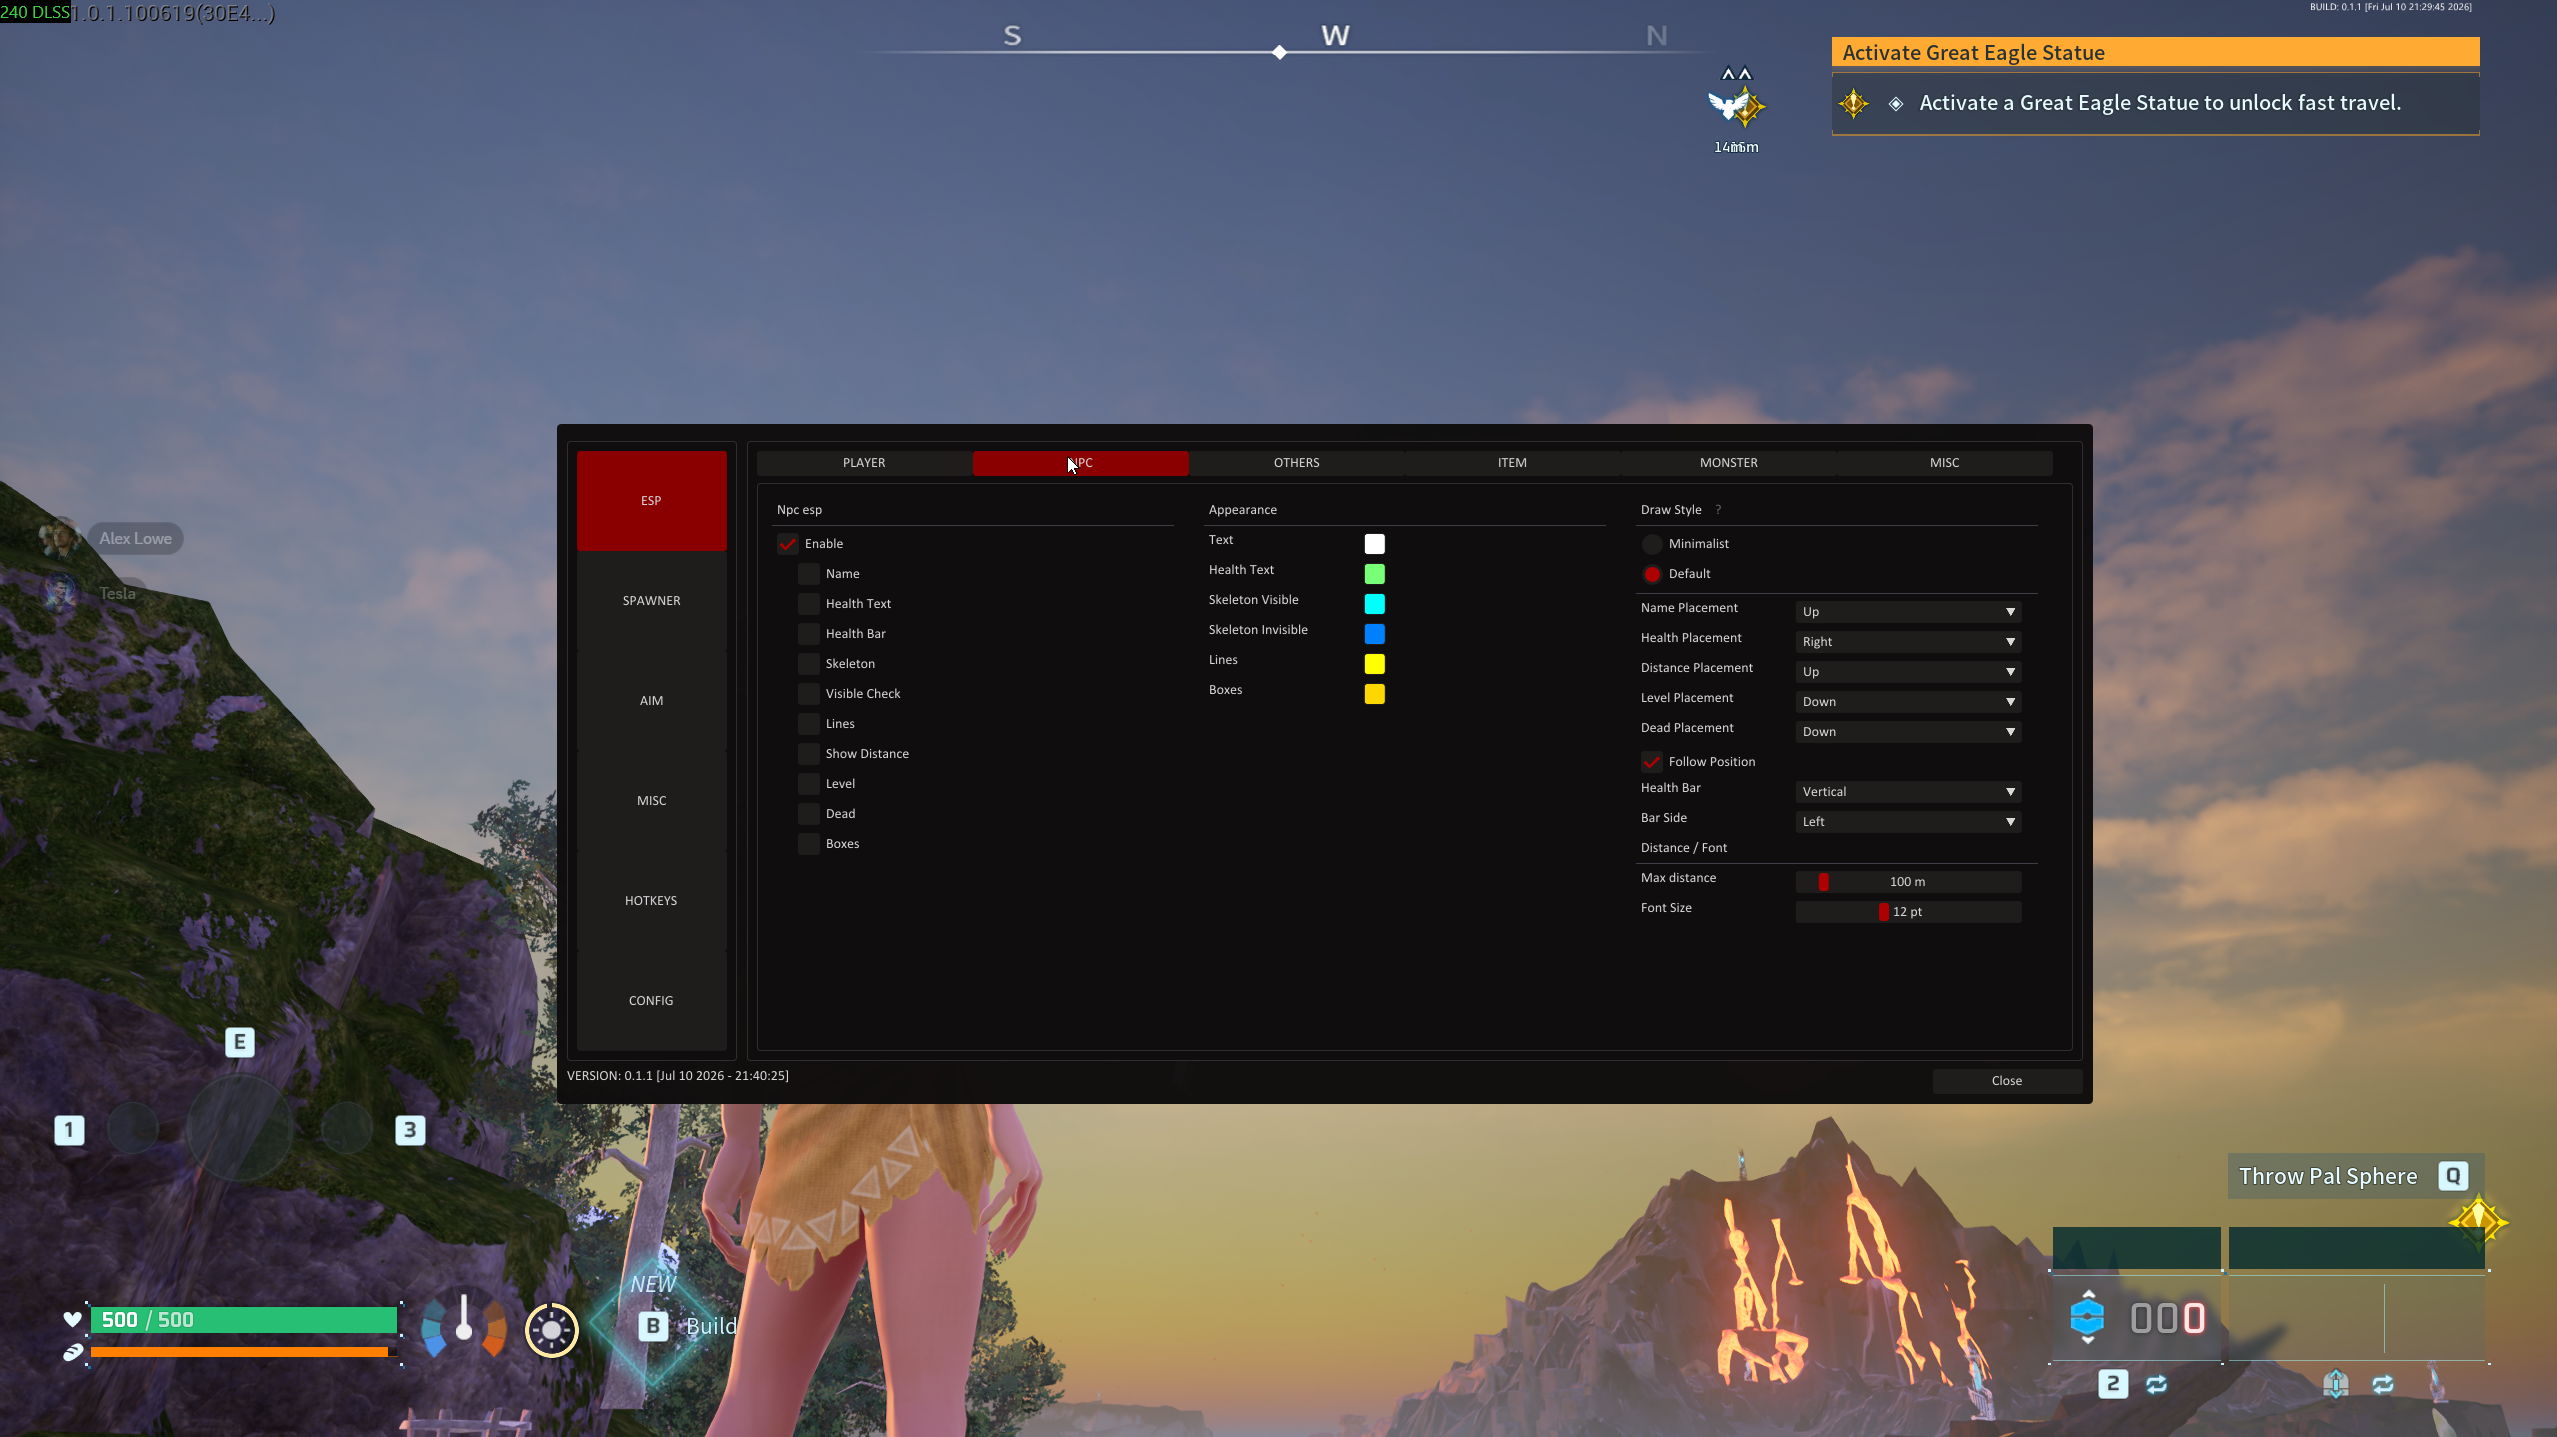Image resolution: width=2557 pixels, height=1437 pixels.
Task: Click the Throw Pal Sphere prompt
Action: pyautogui.click(x=2355, y=1176)
